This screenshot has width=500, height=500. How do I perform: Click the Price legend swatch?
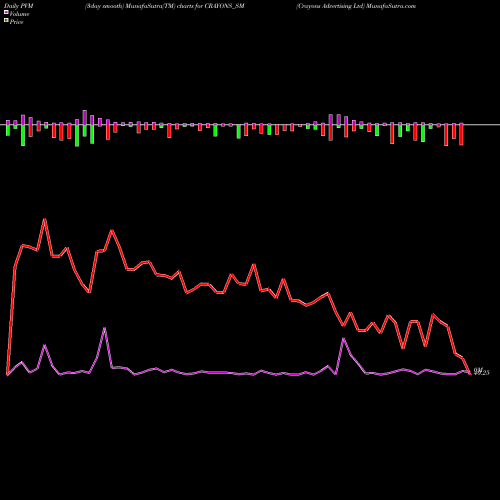[6, 21]
